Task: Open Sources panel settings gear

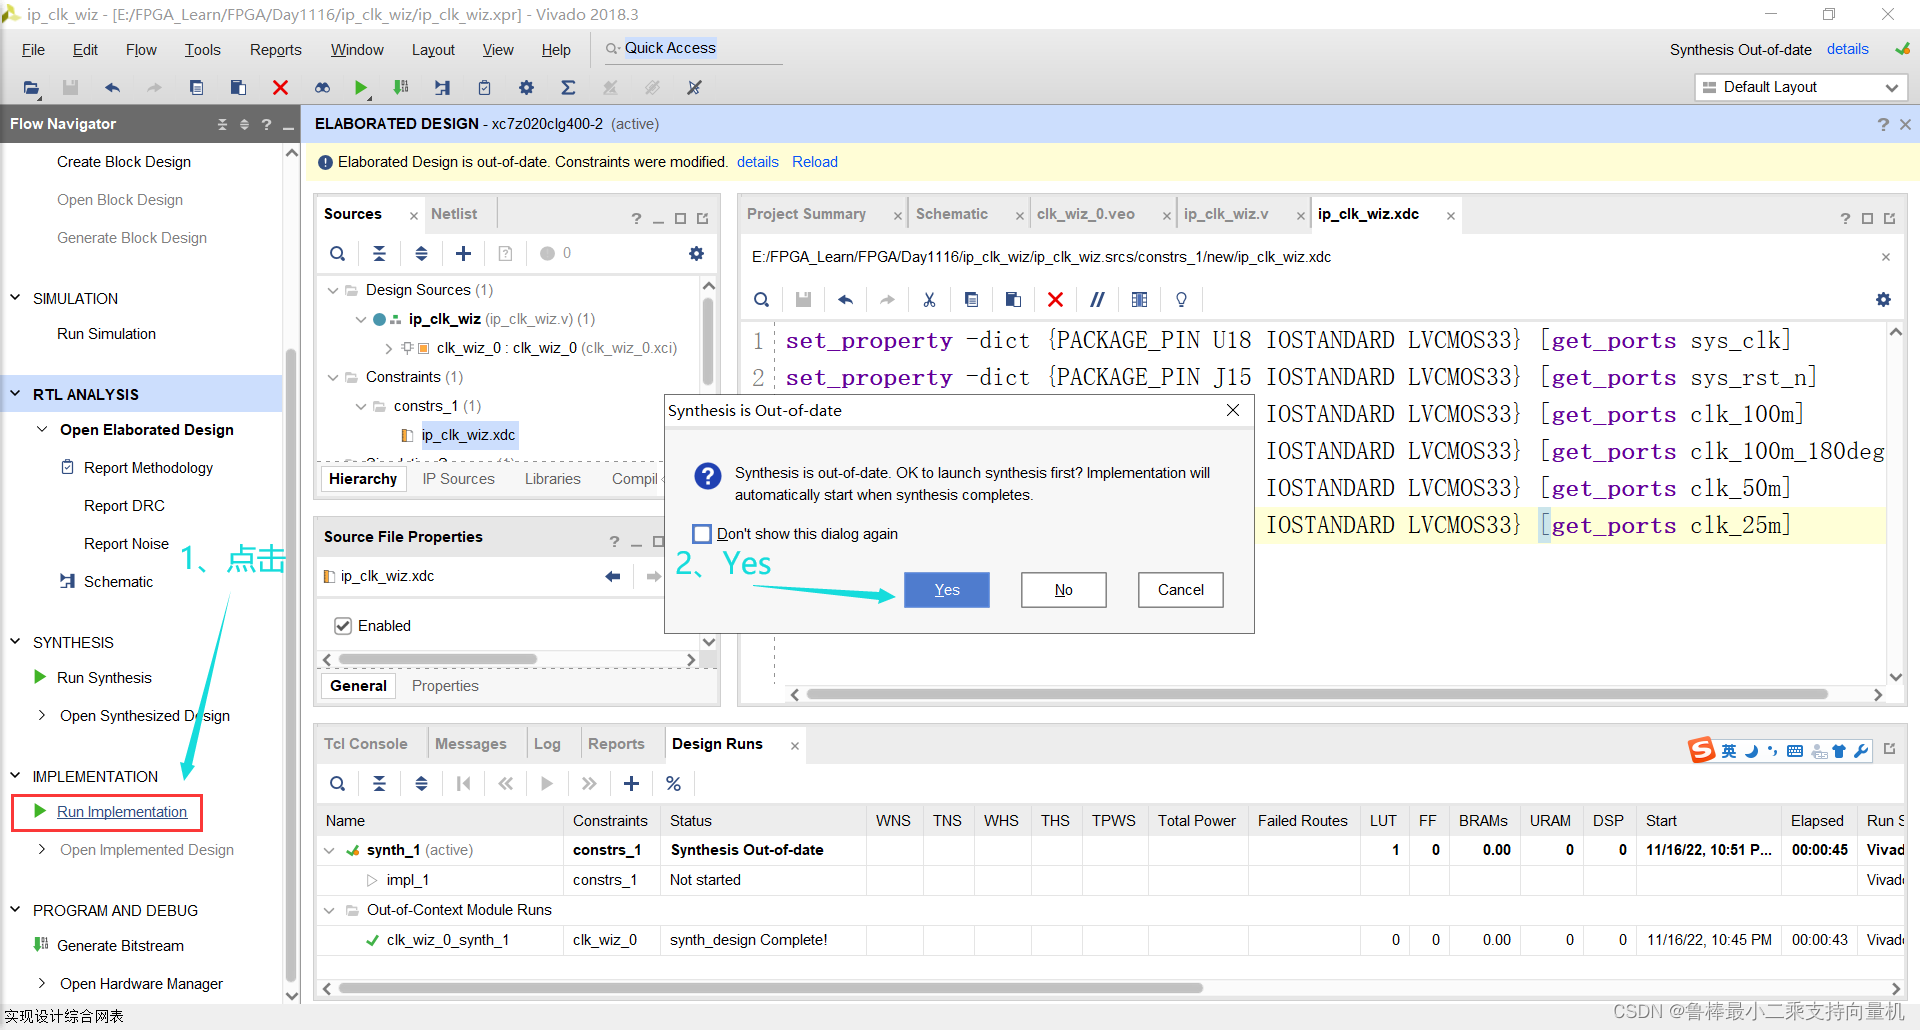Action: point(696,254)
